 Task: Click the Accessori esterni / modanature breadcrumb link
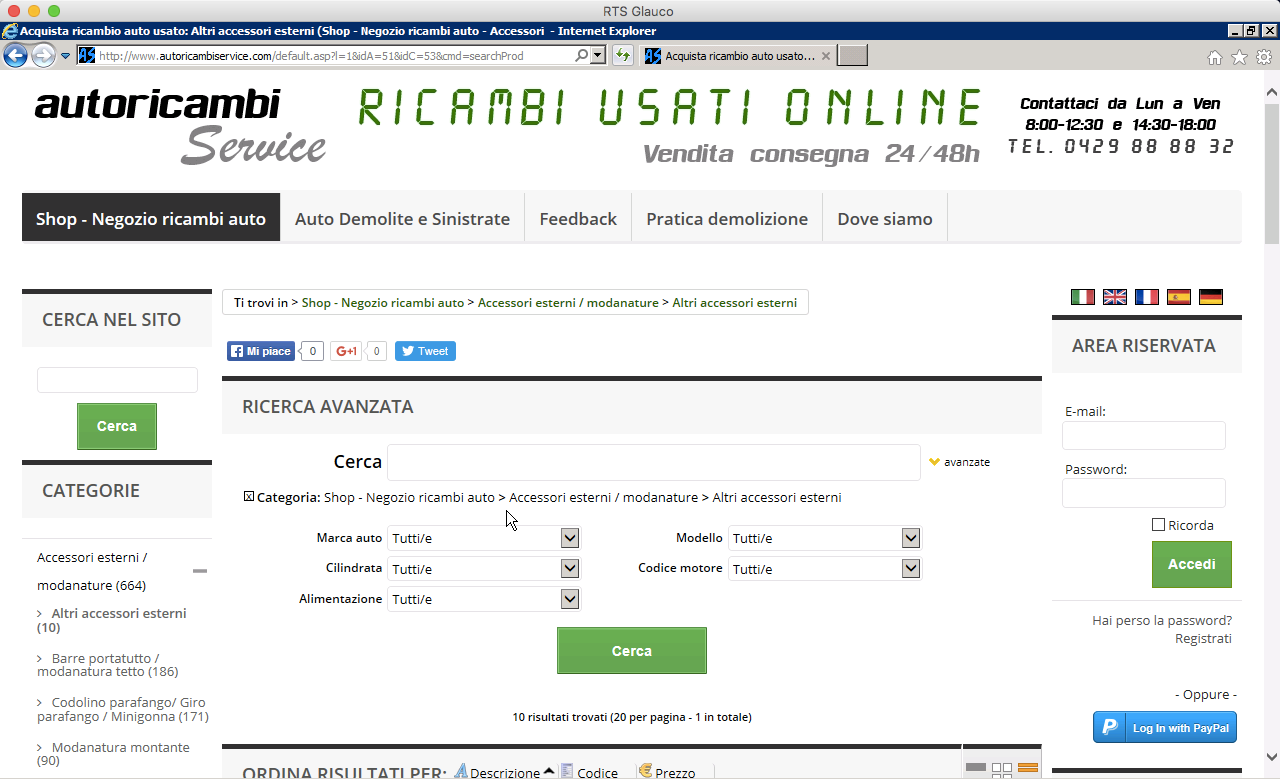[x=568, y=302]
